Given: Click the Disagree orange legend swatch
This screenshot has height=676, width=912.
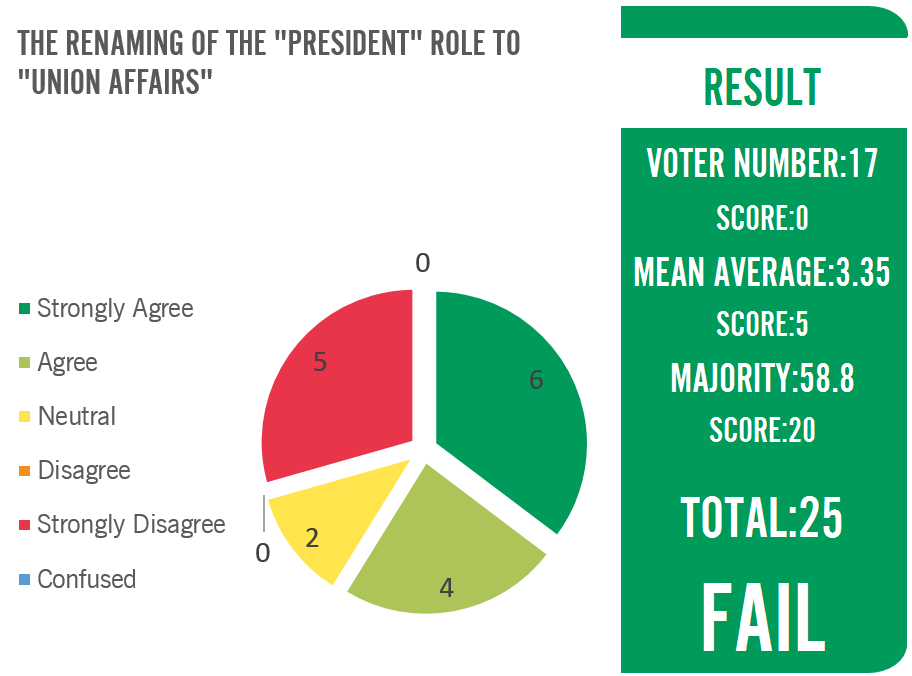Looking at the screenshot, I should click(x=26, y=471).
